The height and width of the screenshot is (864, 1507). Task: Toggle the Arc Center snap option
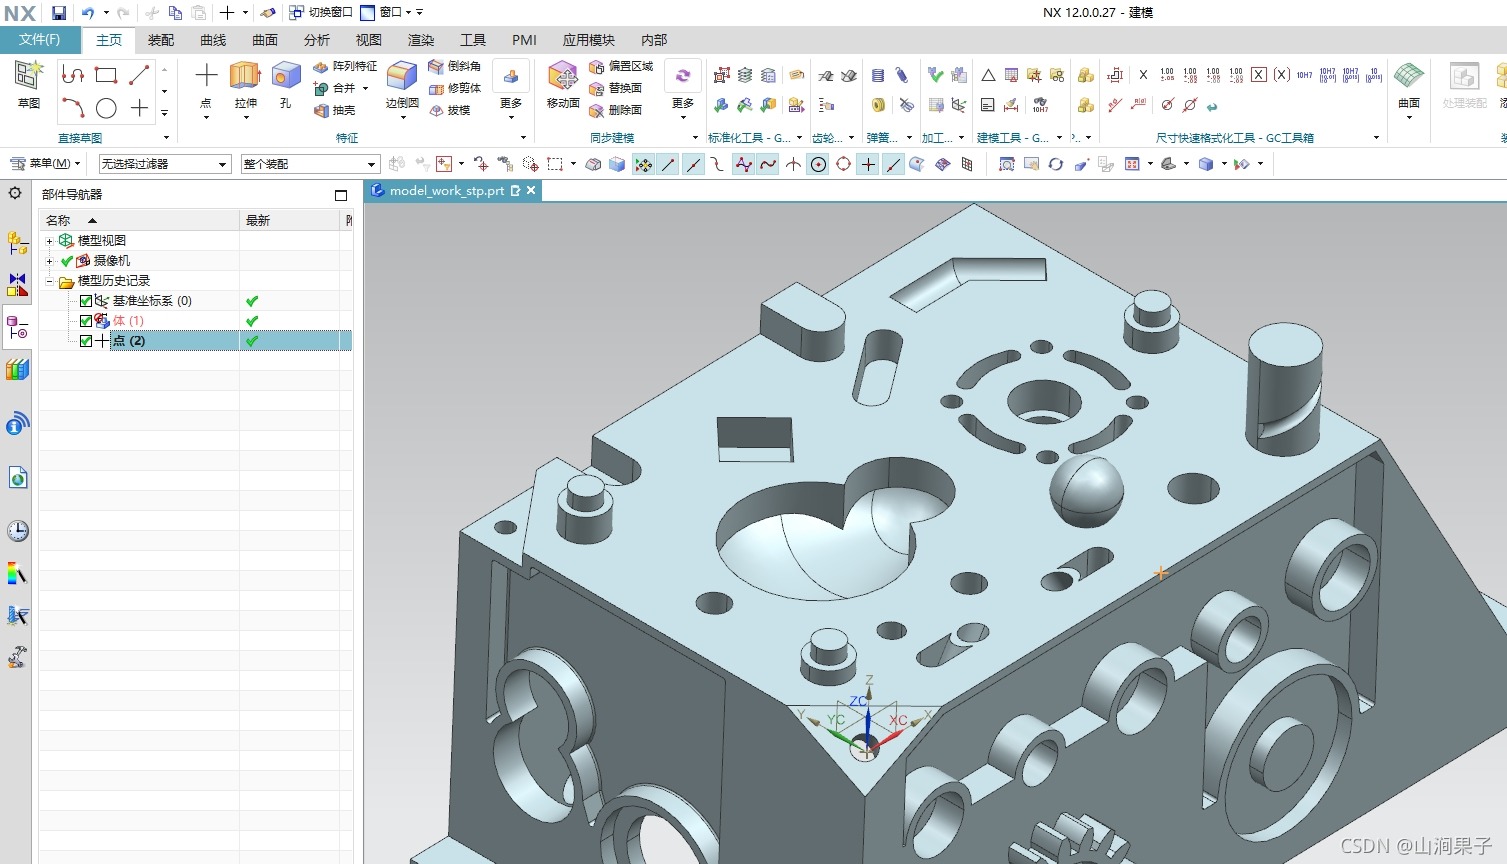point(818,164)
